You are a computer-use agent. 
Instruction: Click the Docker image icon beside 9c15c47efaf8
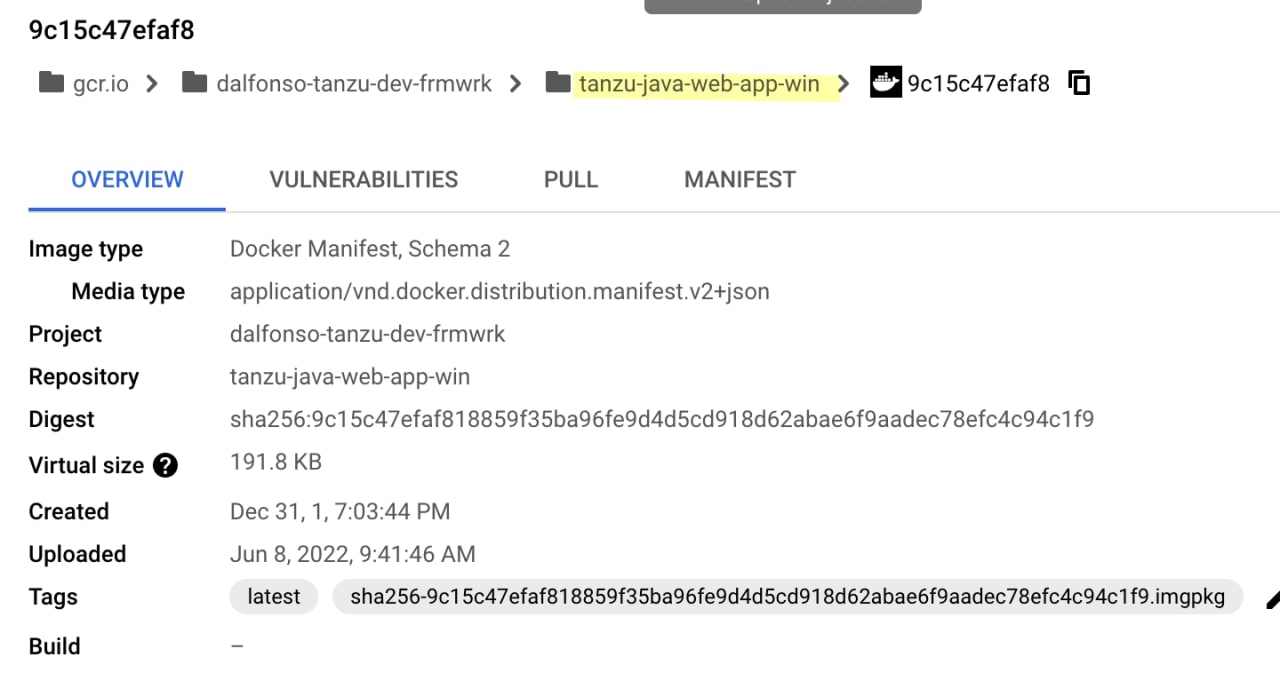tap(886, 82)
